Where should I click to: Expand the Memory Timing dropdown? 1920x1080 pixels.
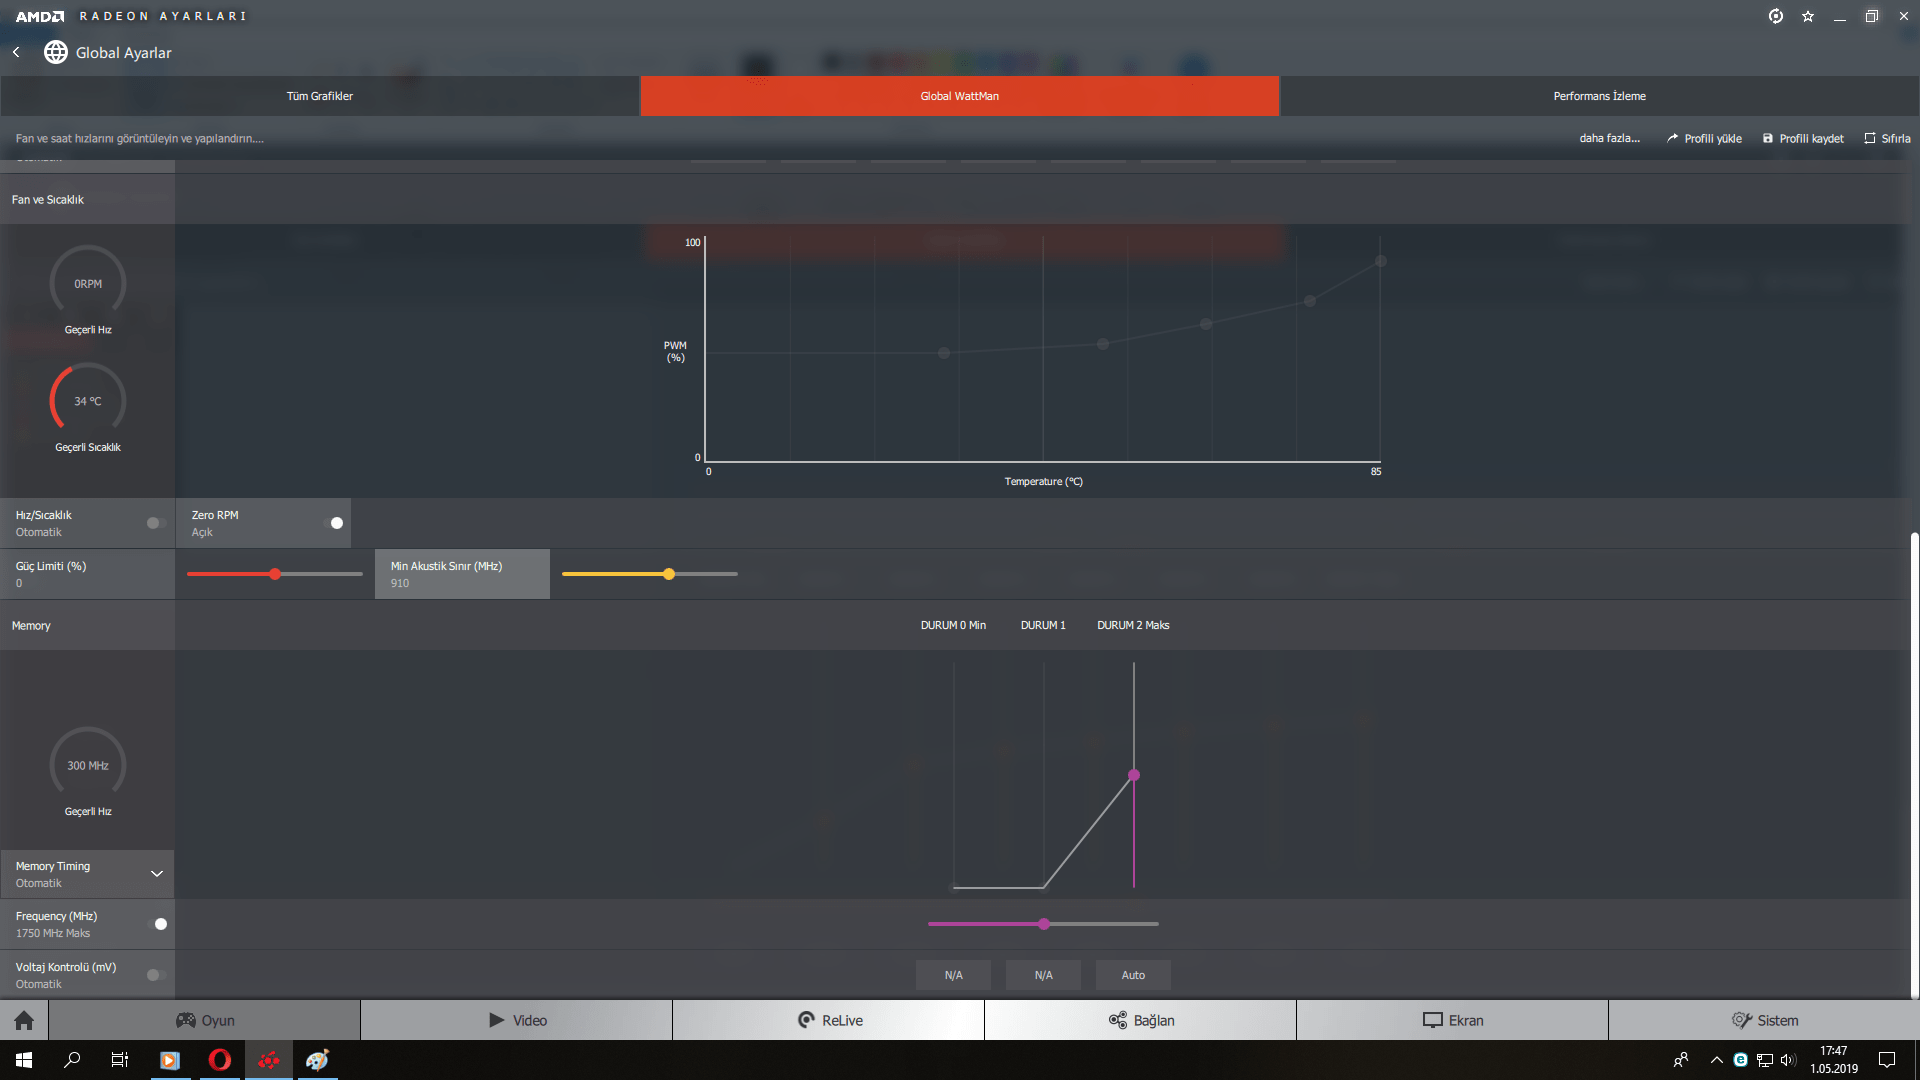(156, 874)
